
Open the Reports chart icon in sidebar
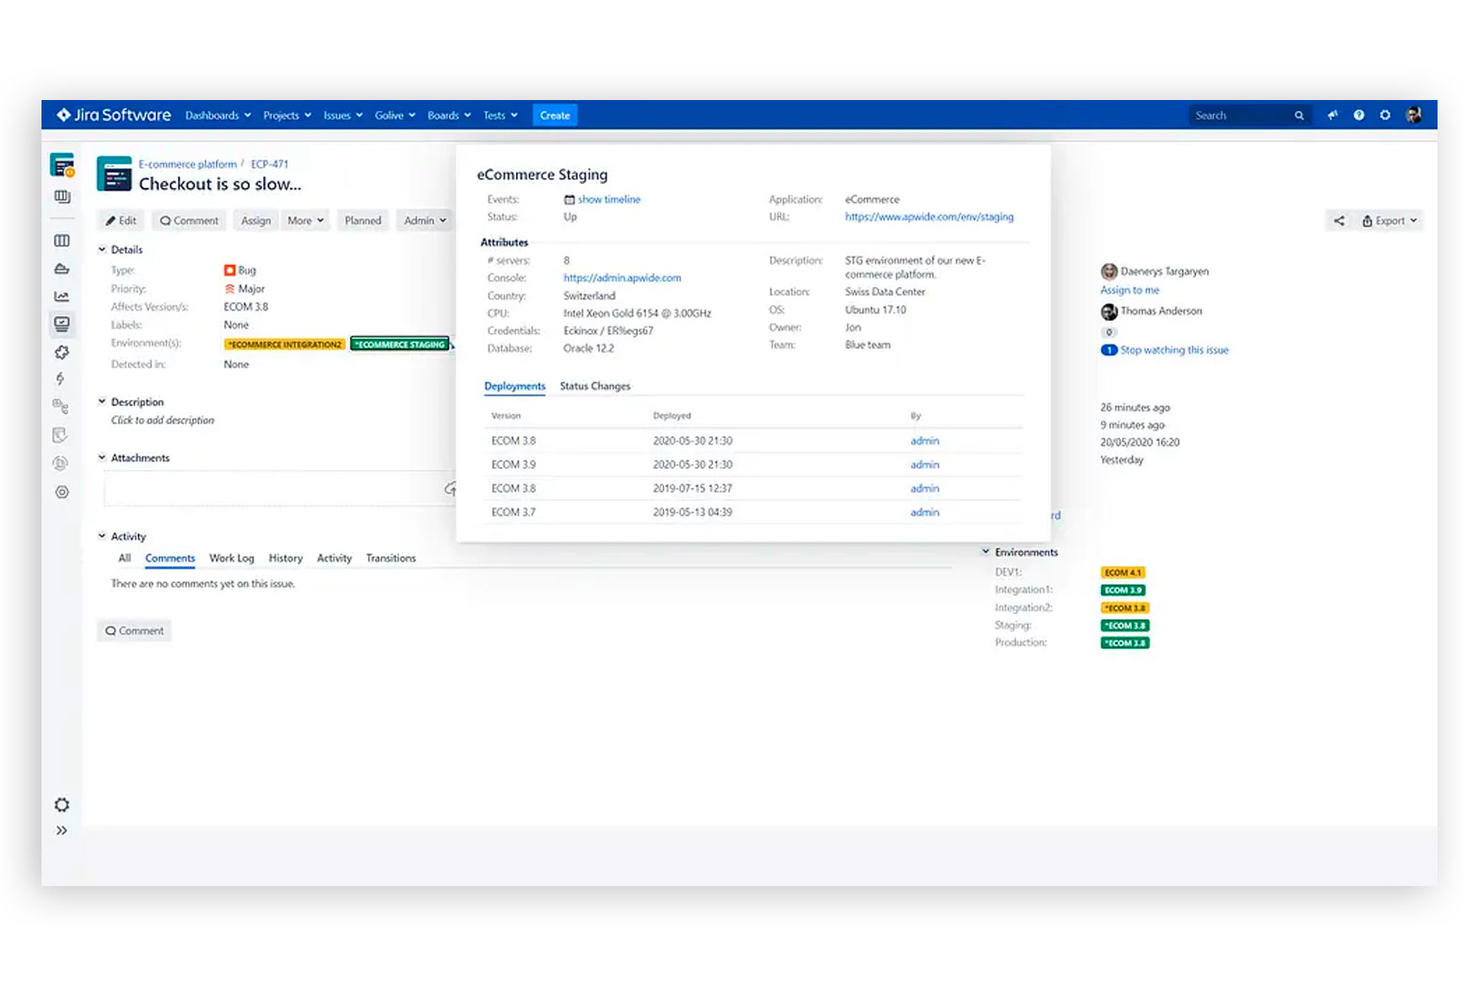(61, 296)
